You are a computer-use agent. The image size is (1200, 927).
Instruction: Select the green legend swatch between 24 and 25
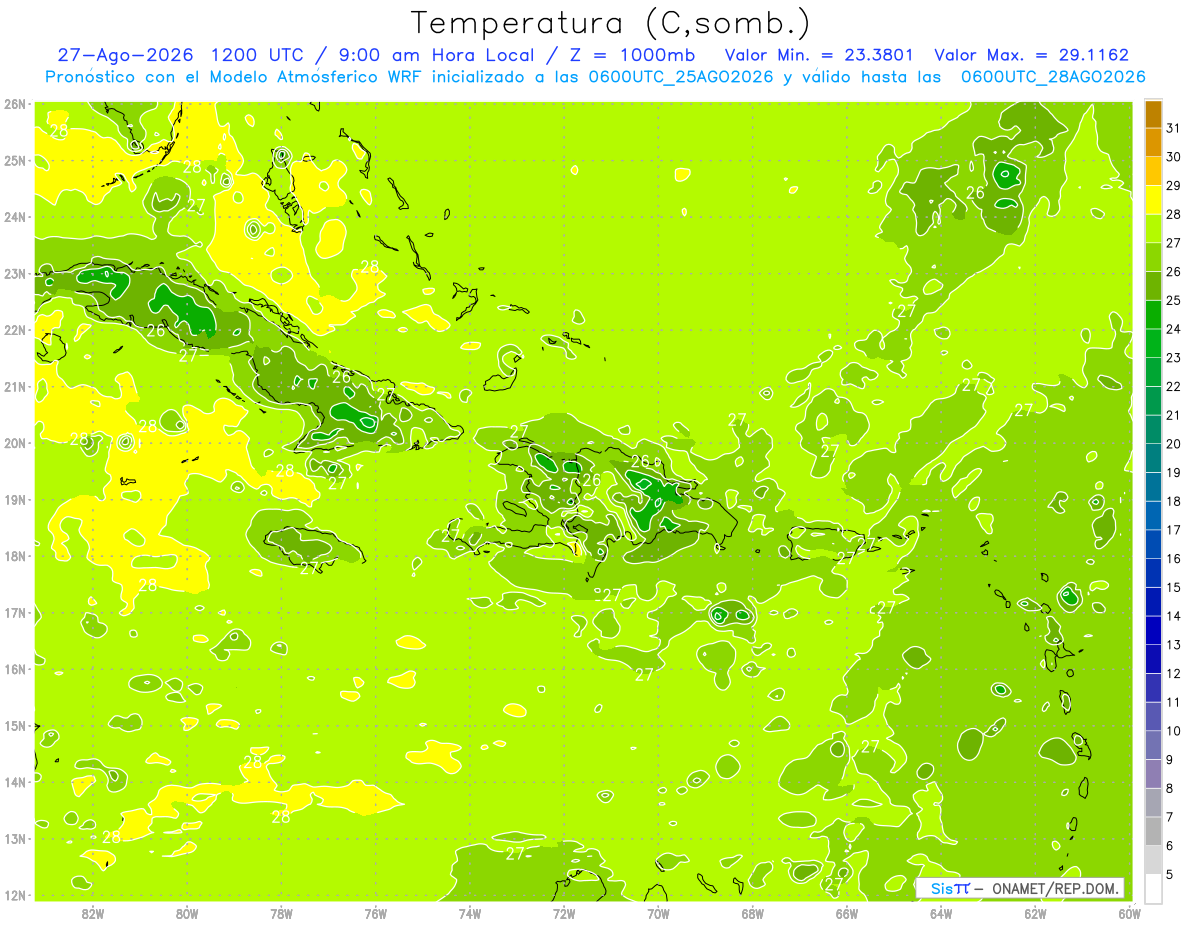coord(1153,315)
